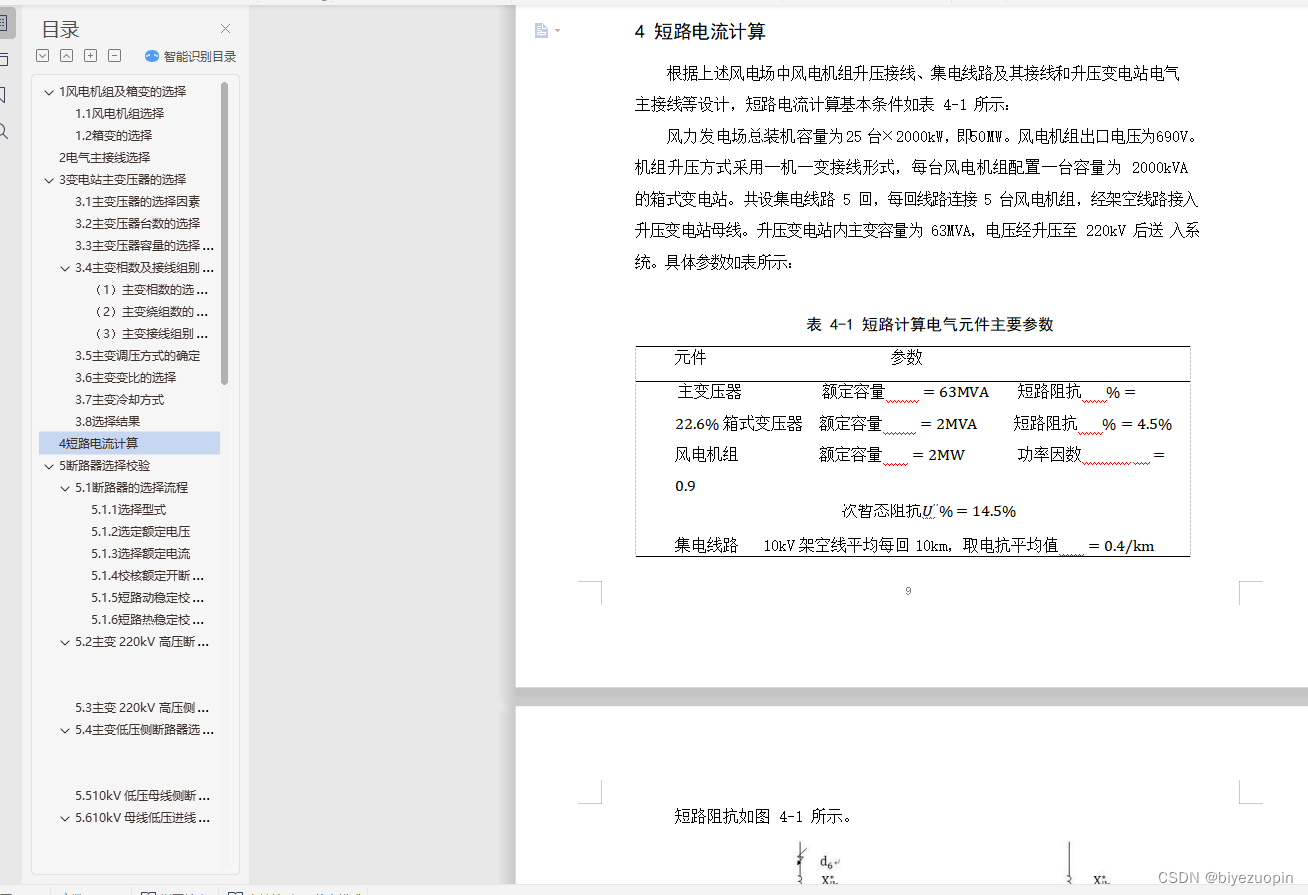Click the 集电线路 table cell
Viewport: 1308px width, 895px height.
click(x=707, y=545)
